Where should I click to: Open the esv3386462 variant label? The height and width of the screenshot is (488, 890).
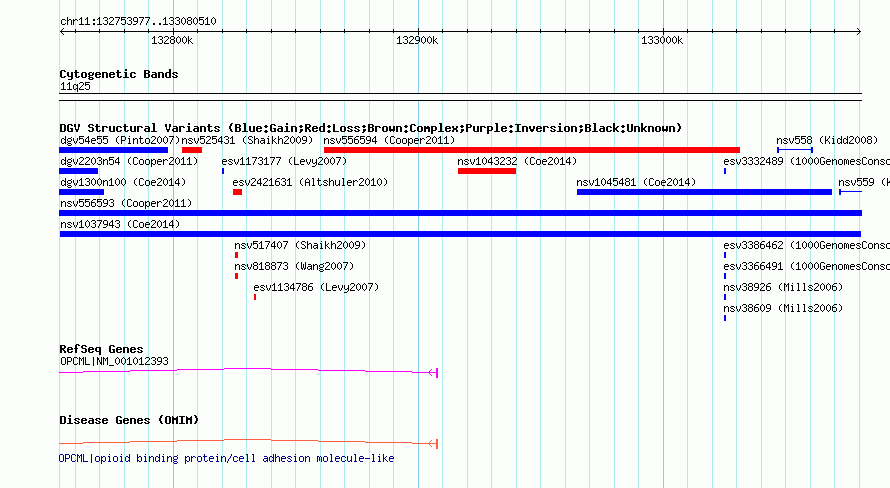coord(807,245)
